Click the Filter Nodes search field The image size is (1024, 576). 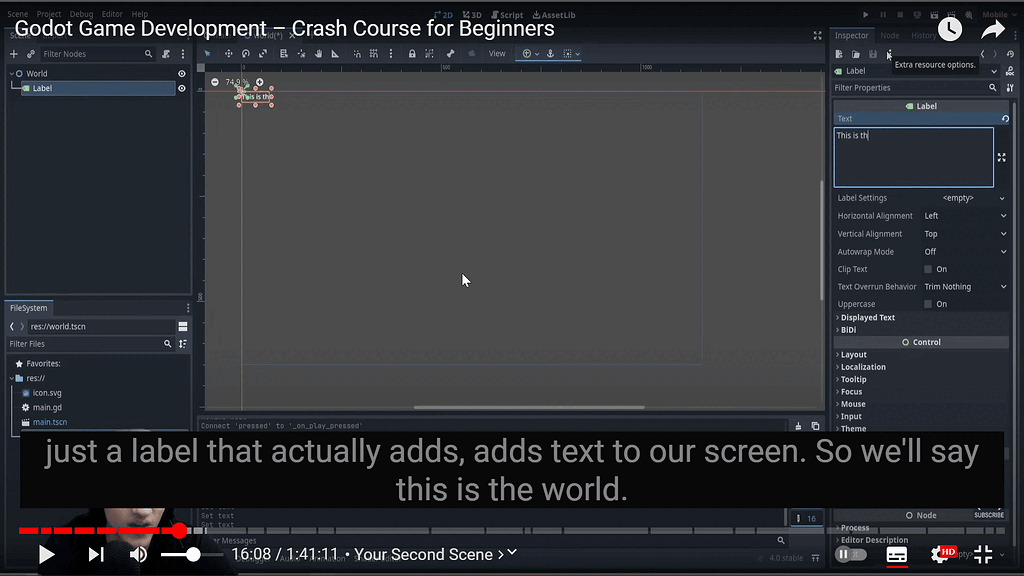(x=97, y=54)
